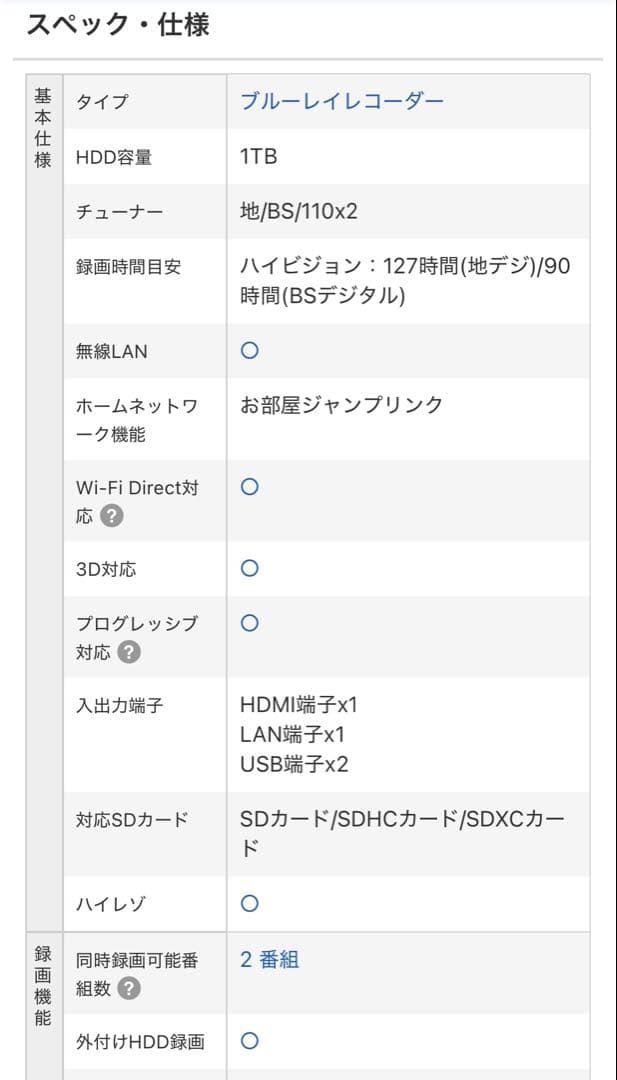Screen dimensions: 617x1080
Task: Click the circle mark for プログレッシブ対応
Action: pos(250,623)
